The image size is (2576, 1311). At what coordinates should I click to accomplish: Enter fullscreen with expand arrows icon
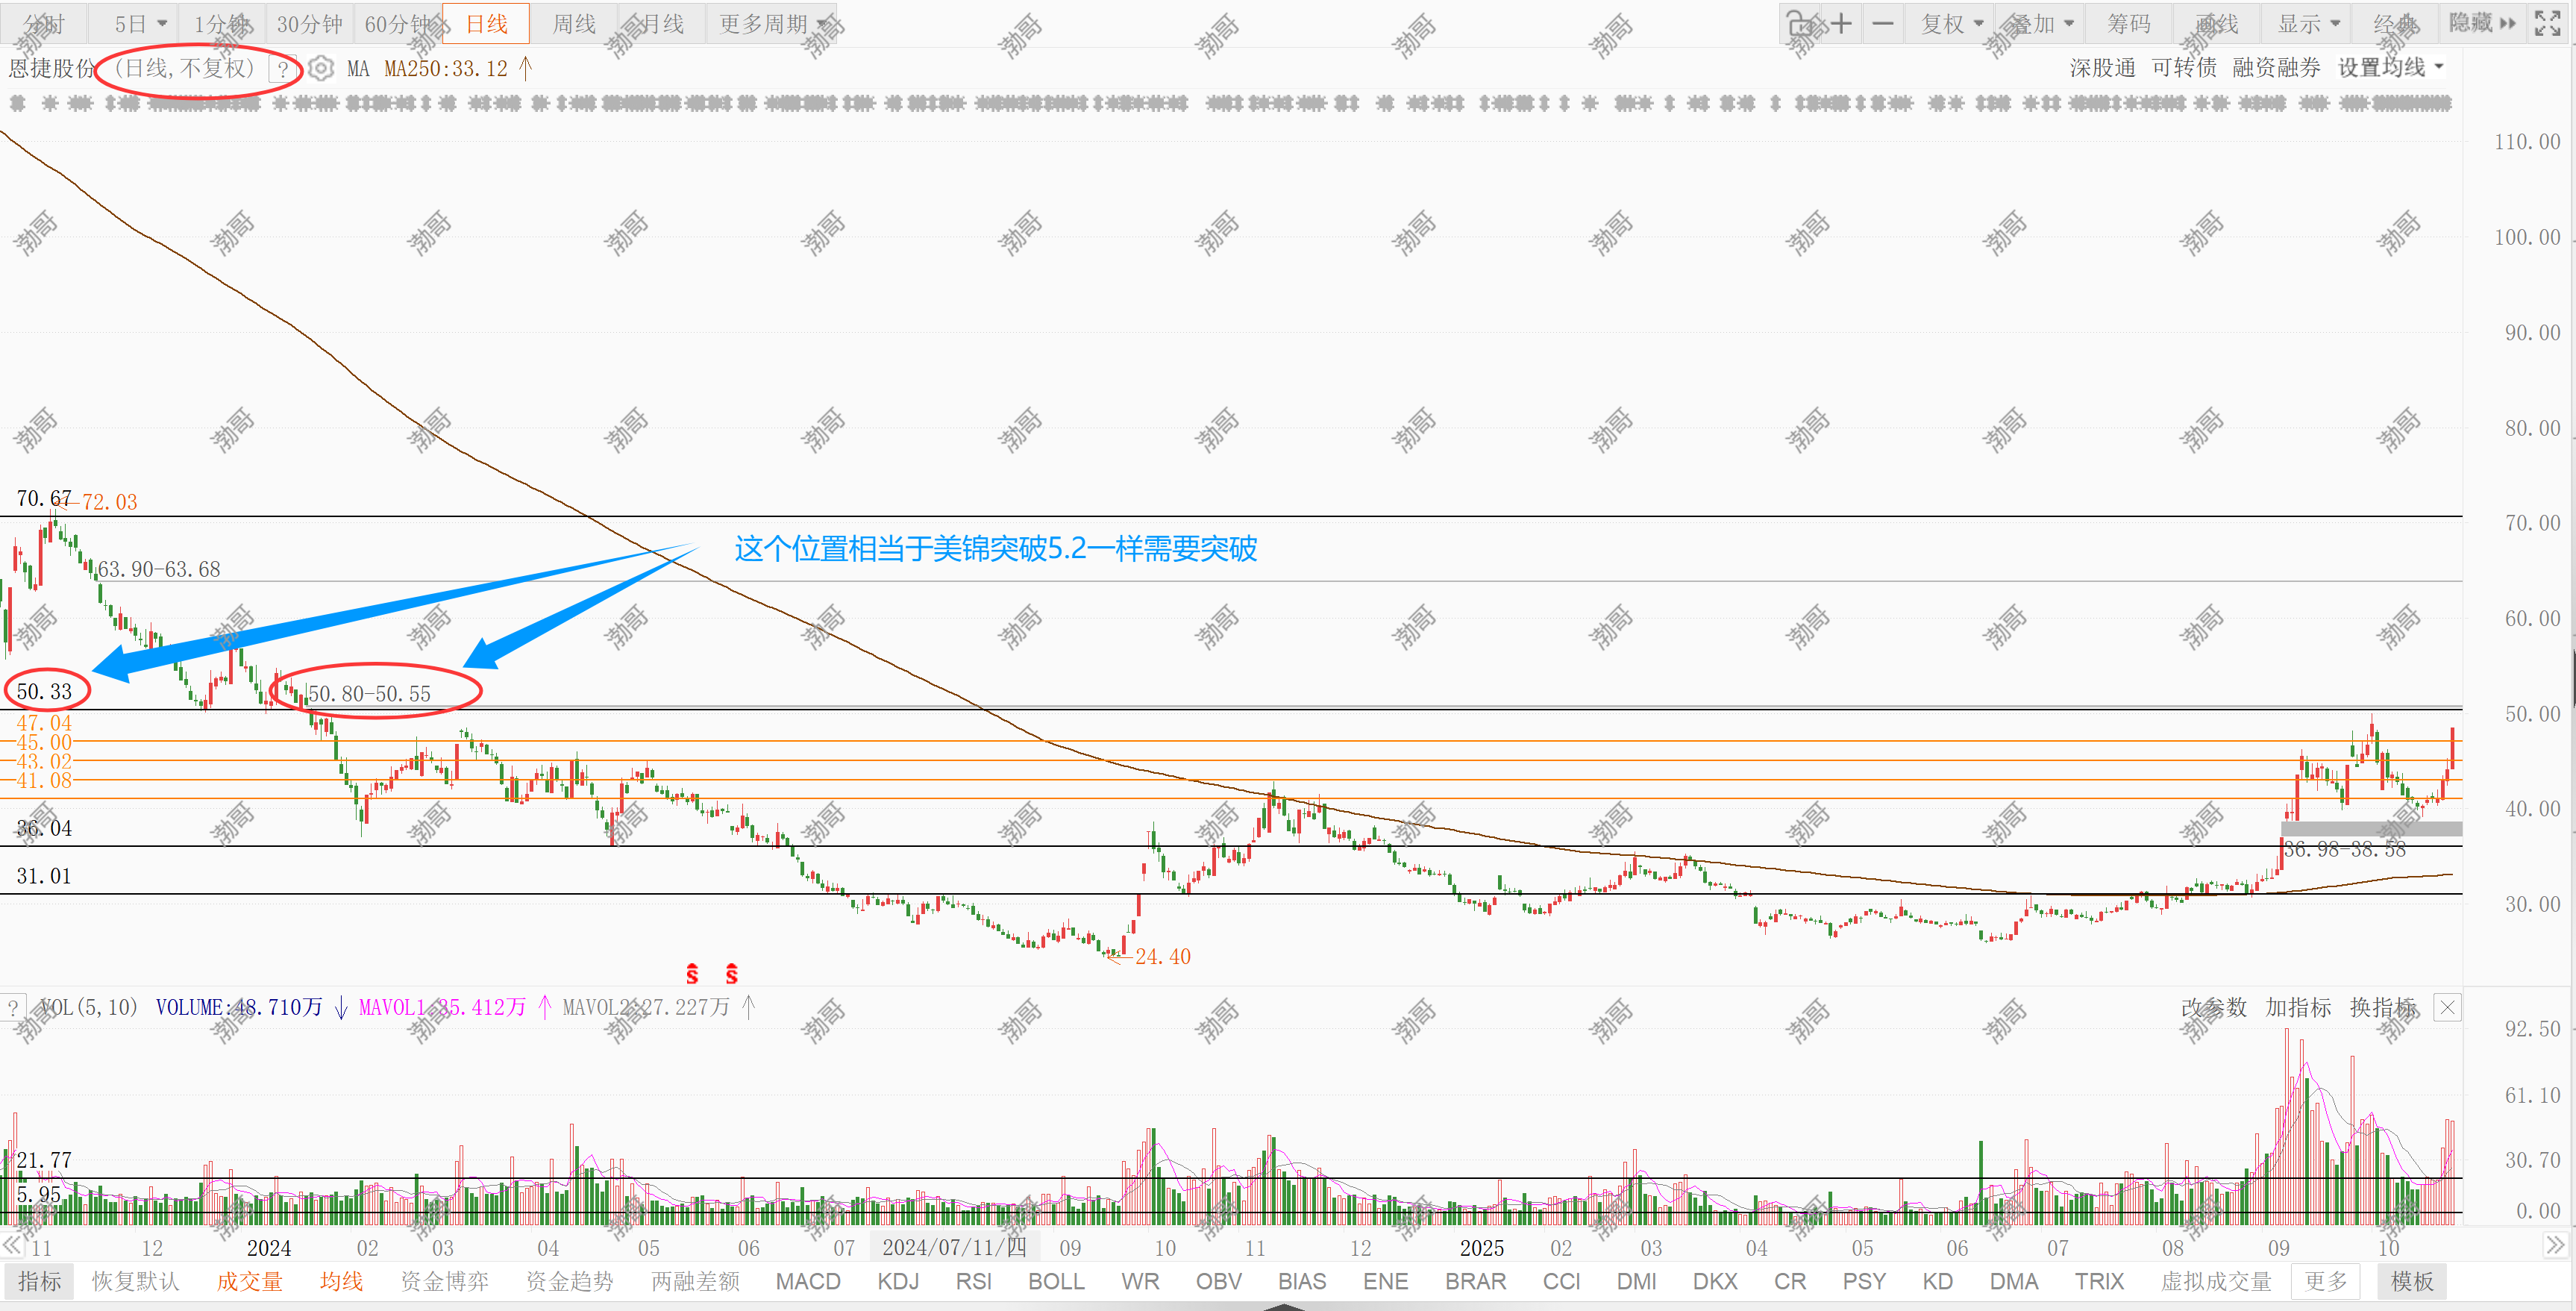click(2548, 23)
